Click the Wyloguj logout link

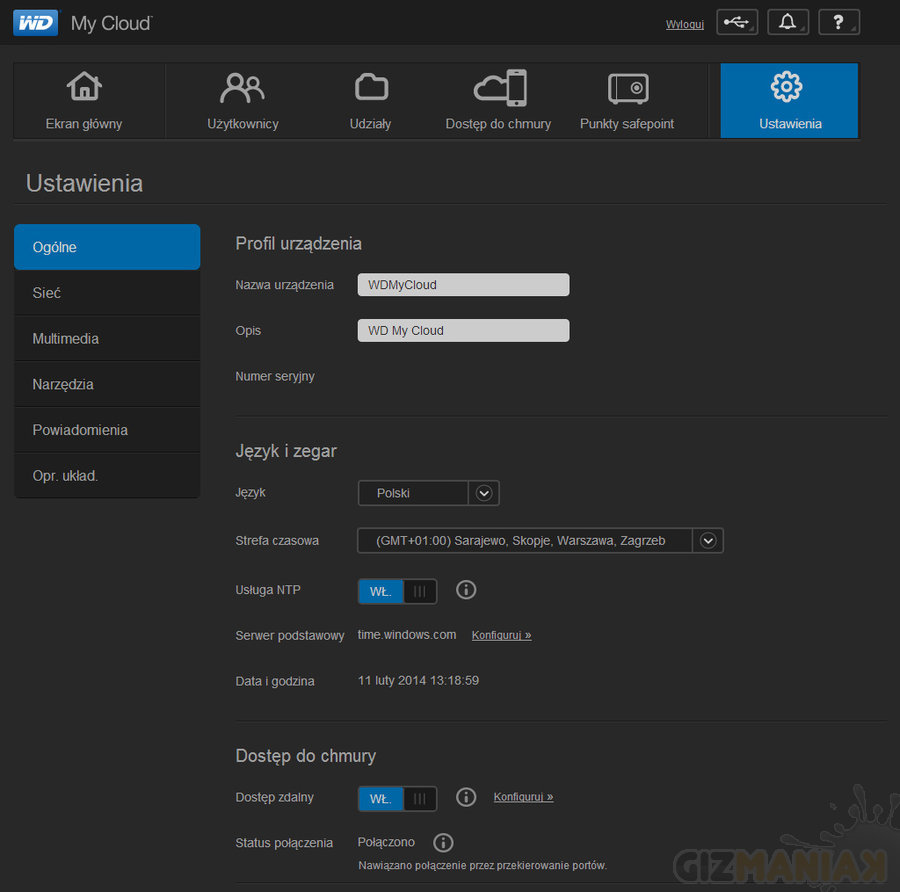685,24
